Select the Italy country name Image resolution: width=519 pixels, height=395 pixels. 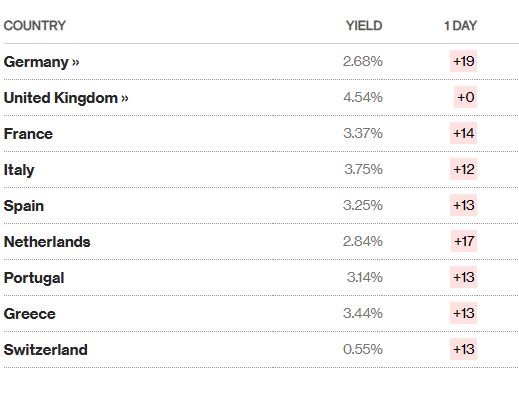click(x=19, y=170)
